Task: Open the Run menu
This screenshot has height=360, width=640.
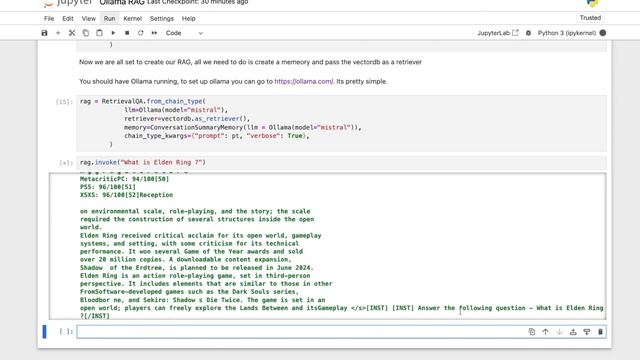Action: pos(109,19)
